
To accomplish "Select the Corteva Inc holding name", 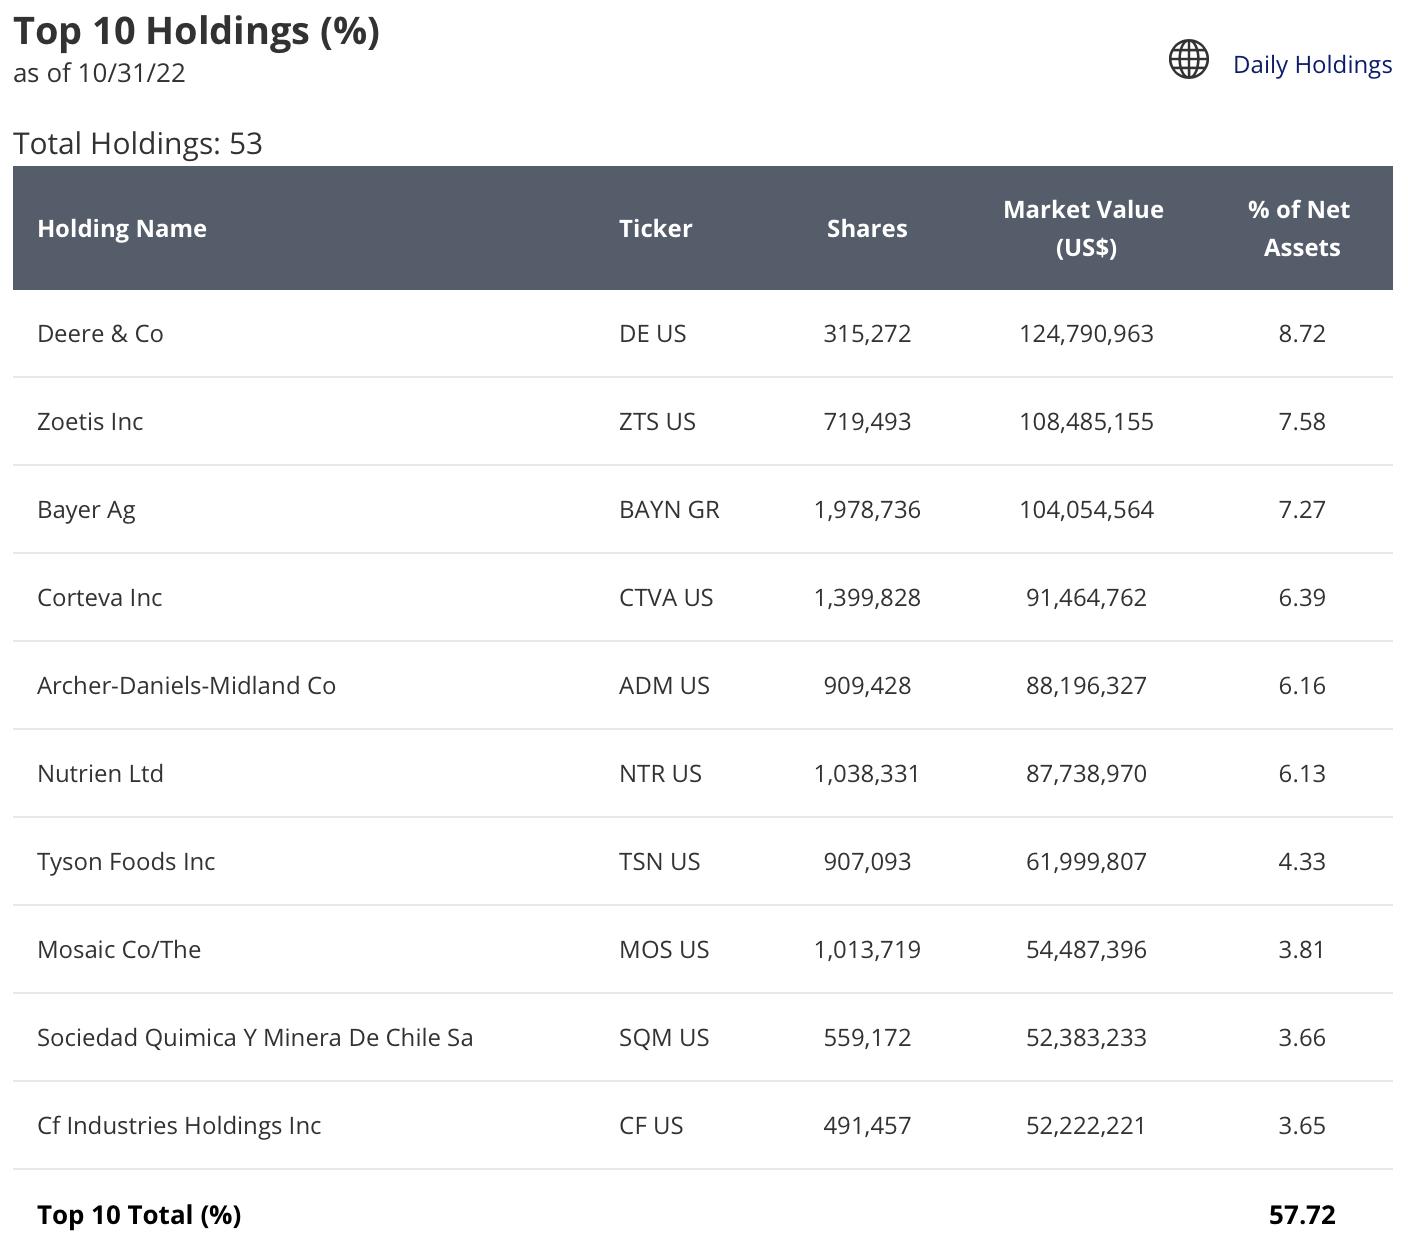I will click(99, 597).
